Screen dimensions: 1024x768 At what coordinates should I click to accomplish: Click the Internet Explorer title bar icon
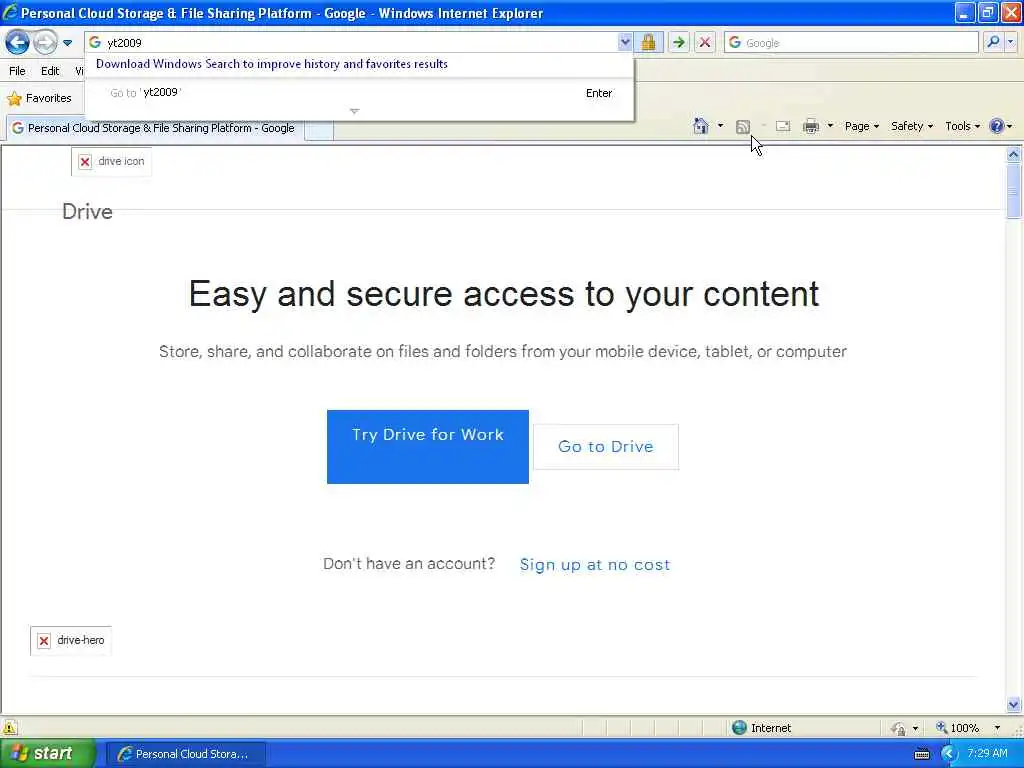tap(10, 12)
